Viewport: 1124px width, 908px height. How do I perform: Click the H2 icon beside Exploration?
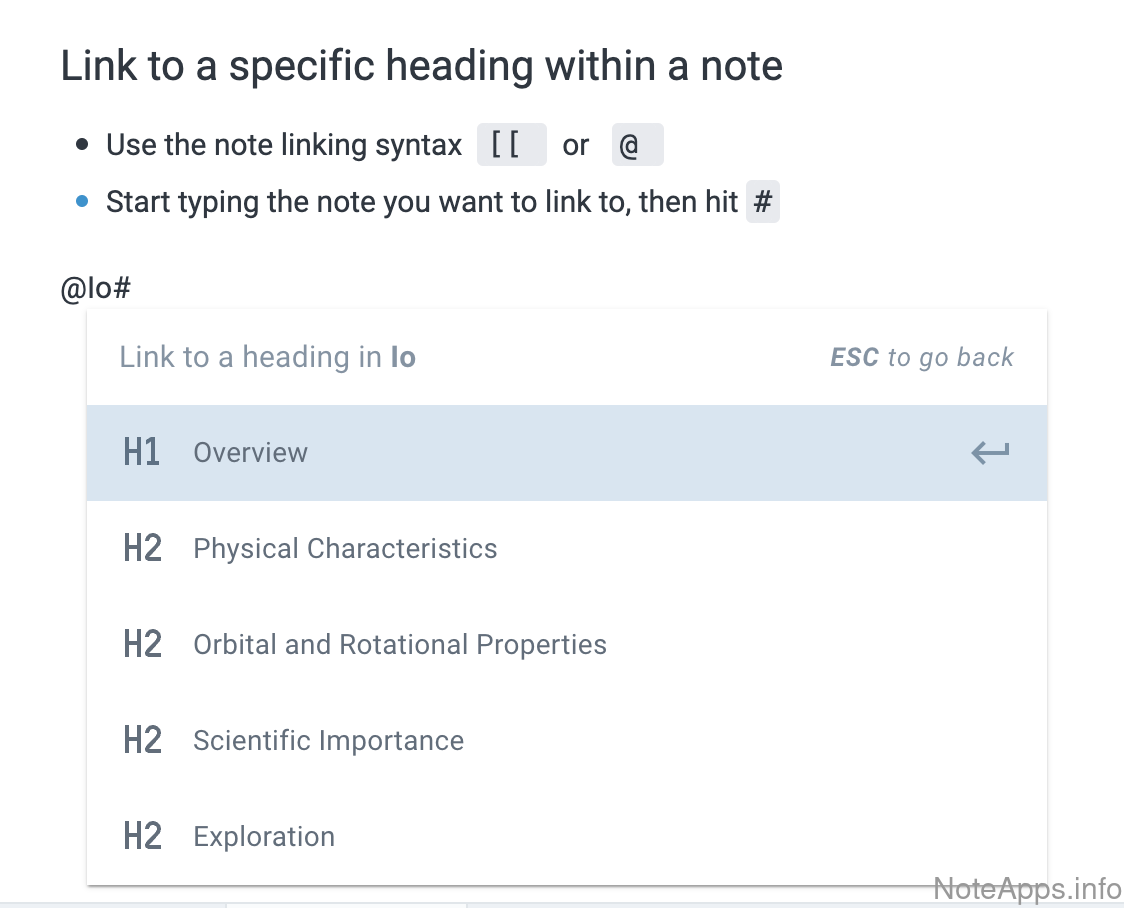pos(142,837)
